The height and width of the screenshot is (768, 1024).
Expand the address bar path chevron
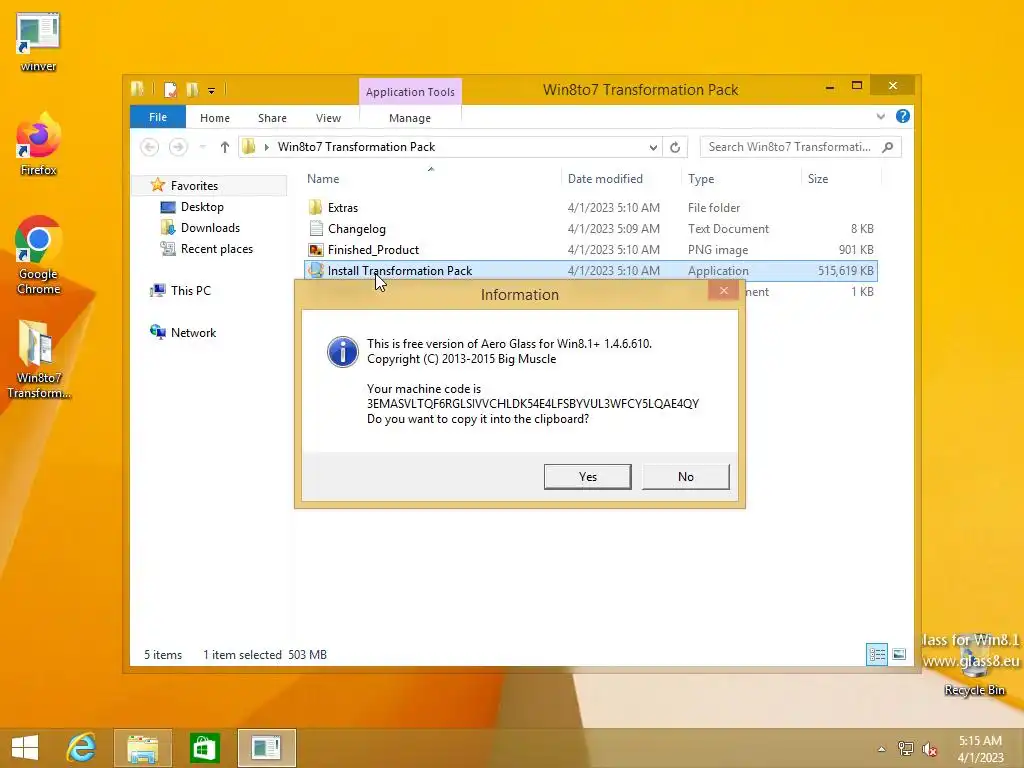click(266, 147)
